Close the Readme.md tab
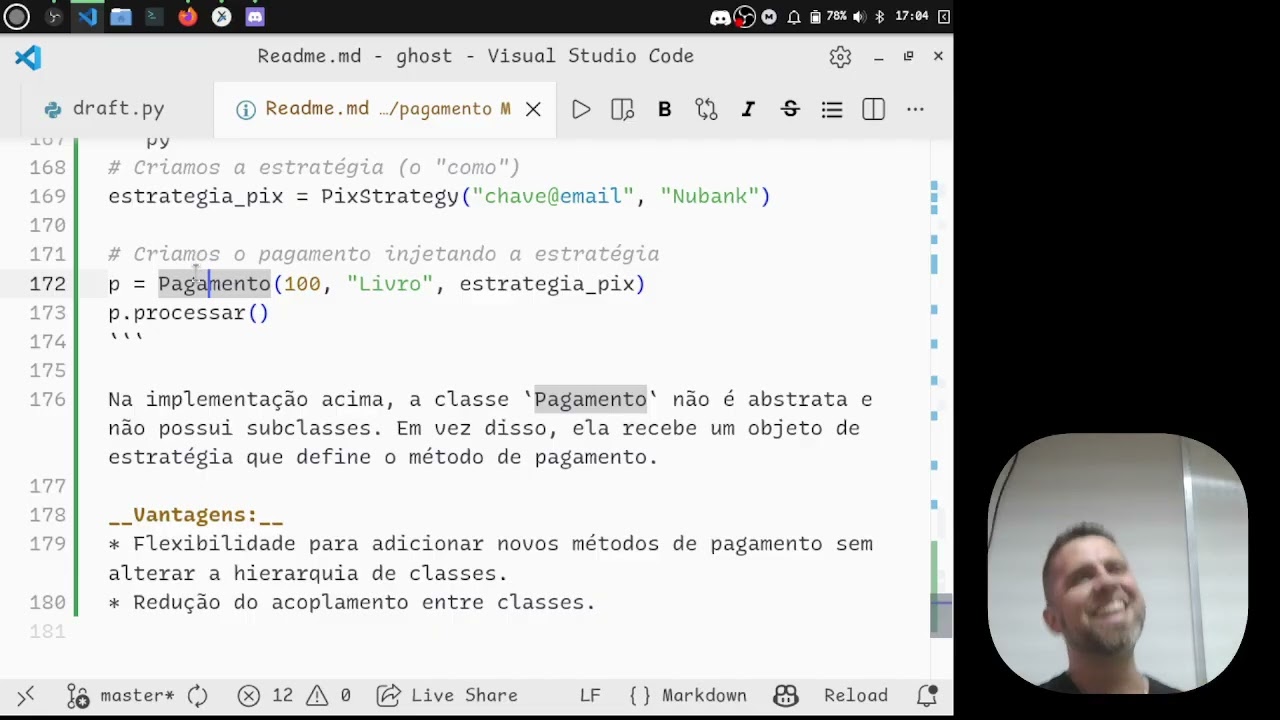Viewport: 1280px width, 720px height. click(533, 109)
